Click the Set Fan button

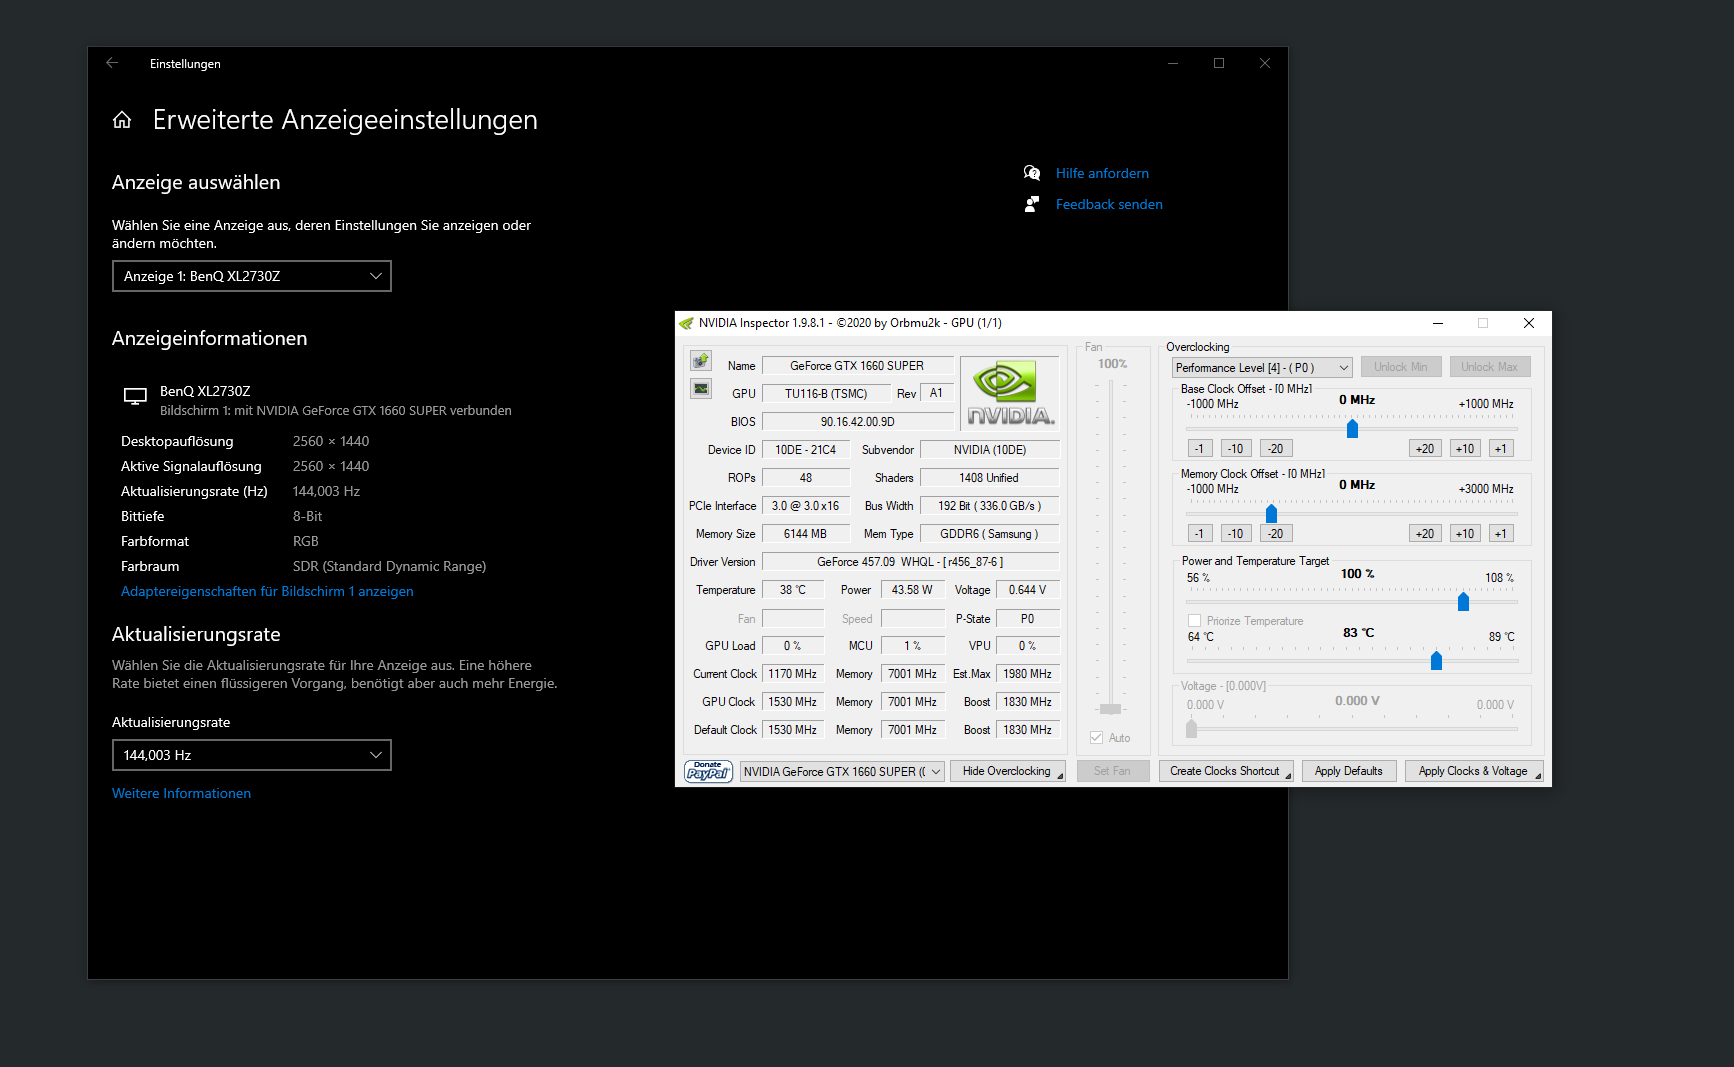tap(1112, 771)
